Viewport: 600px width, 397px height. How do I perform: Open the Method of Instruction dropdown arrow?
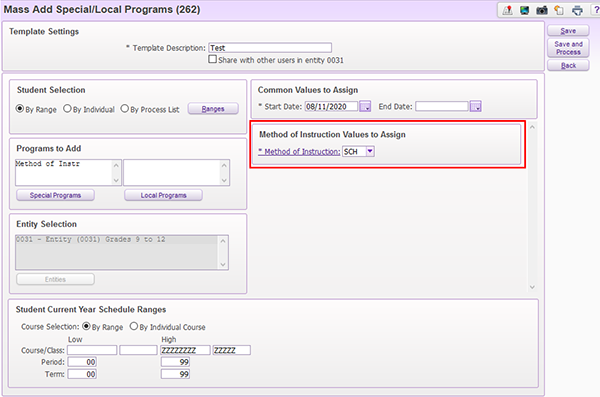click(x=370, y=151)
